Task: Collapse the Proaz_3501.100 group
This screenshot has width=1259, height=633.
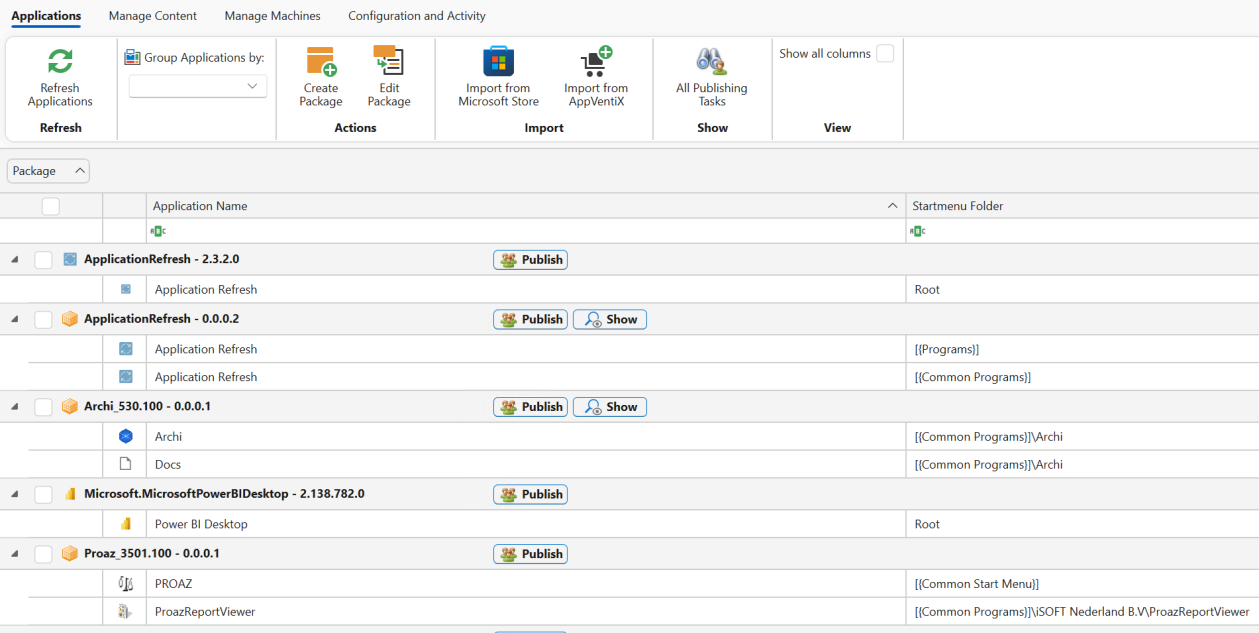Action: pos(15,554)
